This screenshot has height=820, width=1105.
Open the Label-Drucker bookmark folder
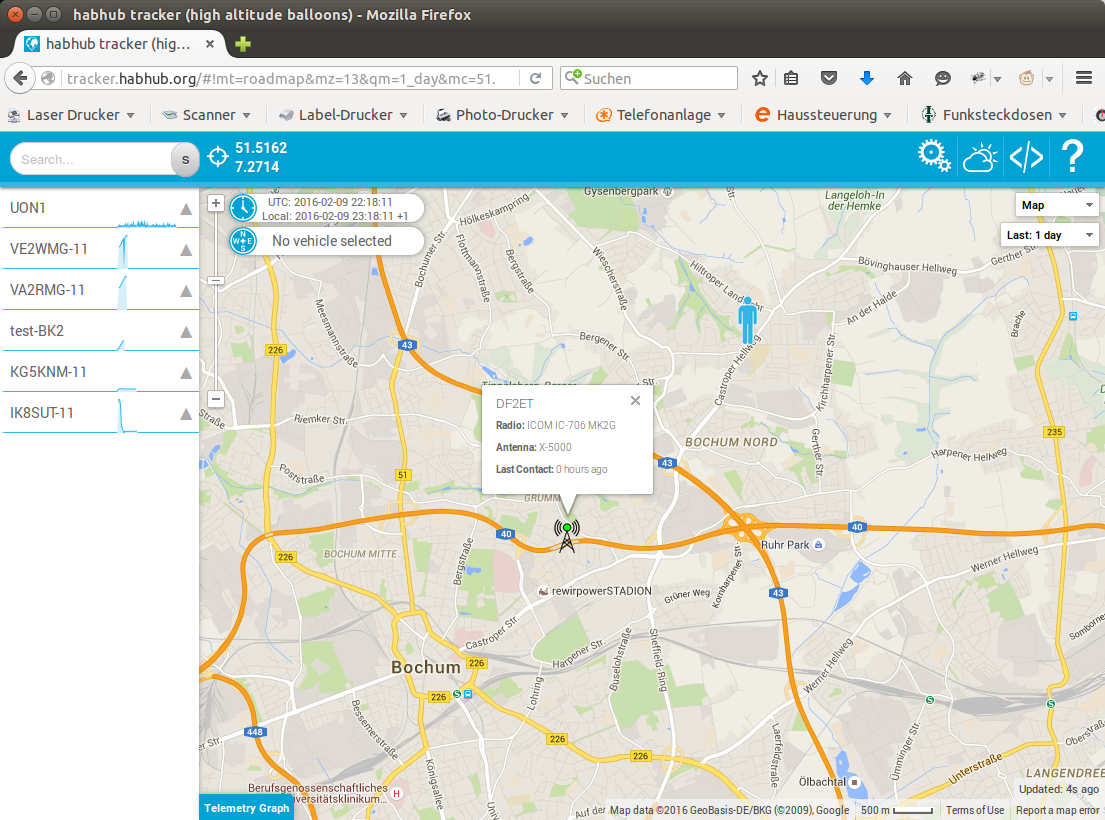tap(342, 115)
